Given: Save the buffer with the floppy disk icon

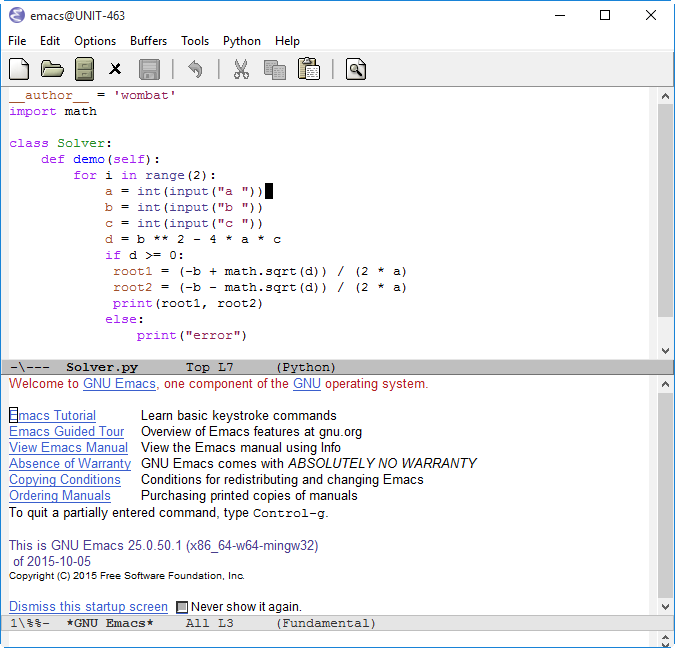Looking at the screenshot, I should point(149,69).
